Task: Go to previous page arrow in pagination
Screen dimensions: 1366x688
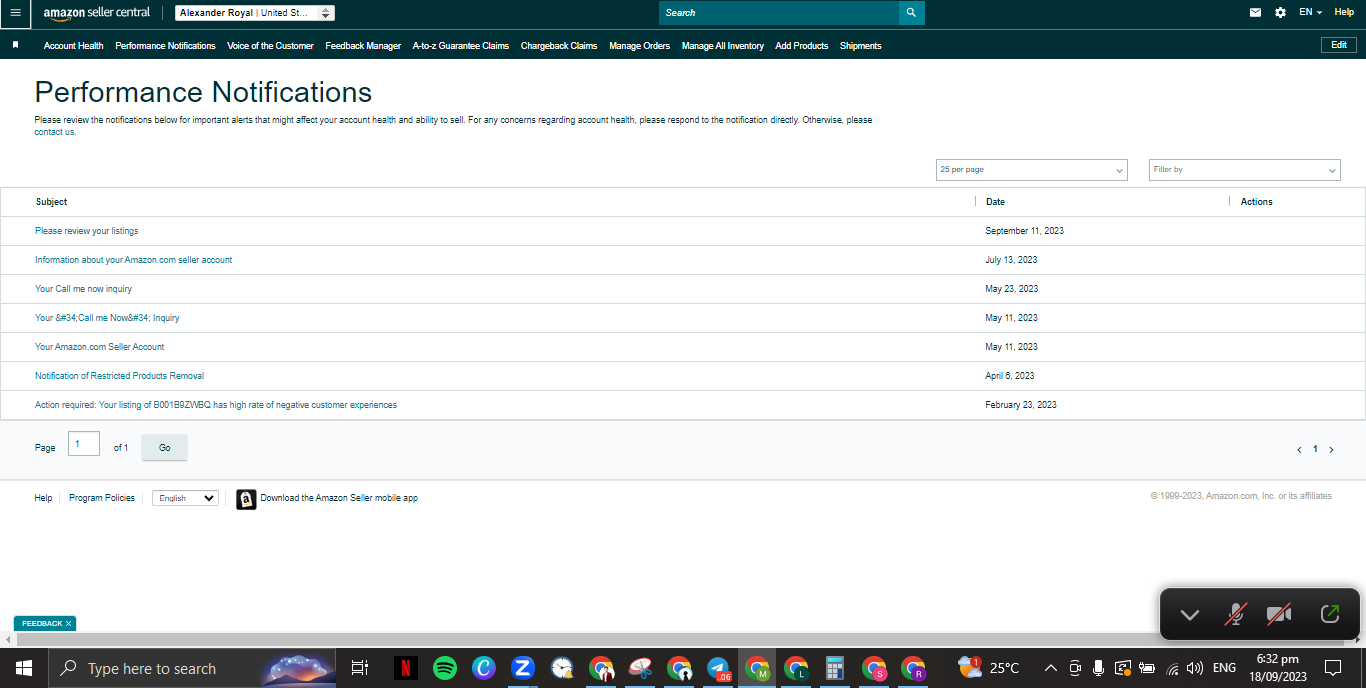Action: [1299, 450]
